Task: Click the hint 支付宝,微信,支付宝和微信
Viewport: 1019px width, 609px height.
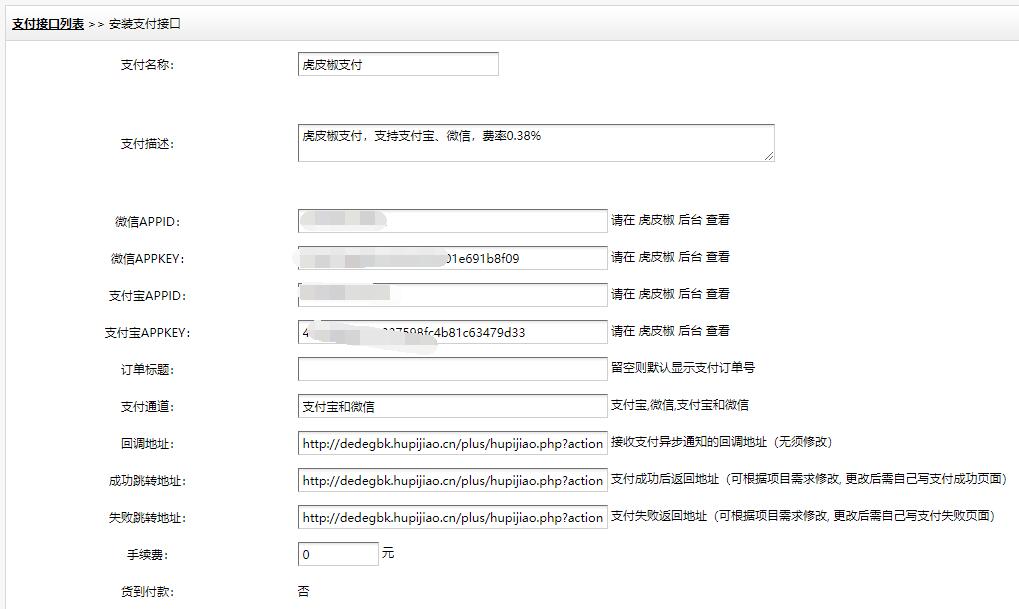Action: (679, 405)
